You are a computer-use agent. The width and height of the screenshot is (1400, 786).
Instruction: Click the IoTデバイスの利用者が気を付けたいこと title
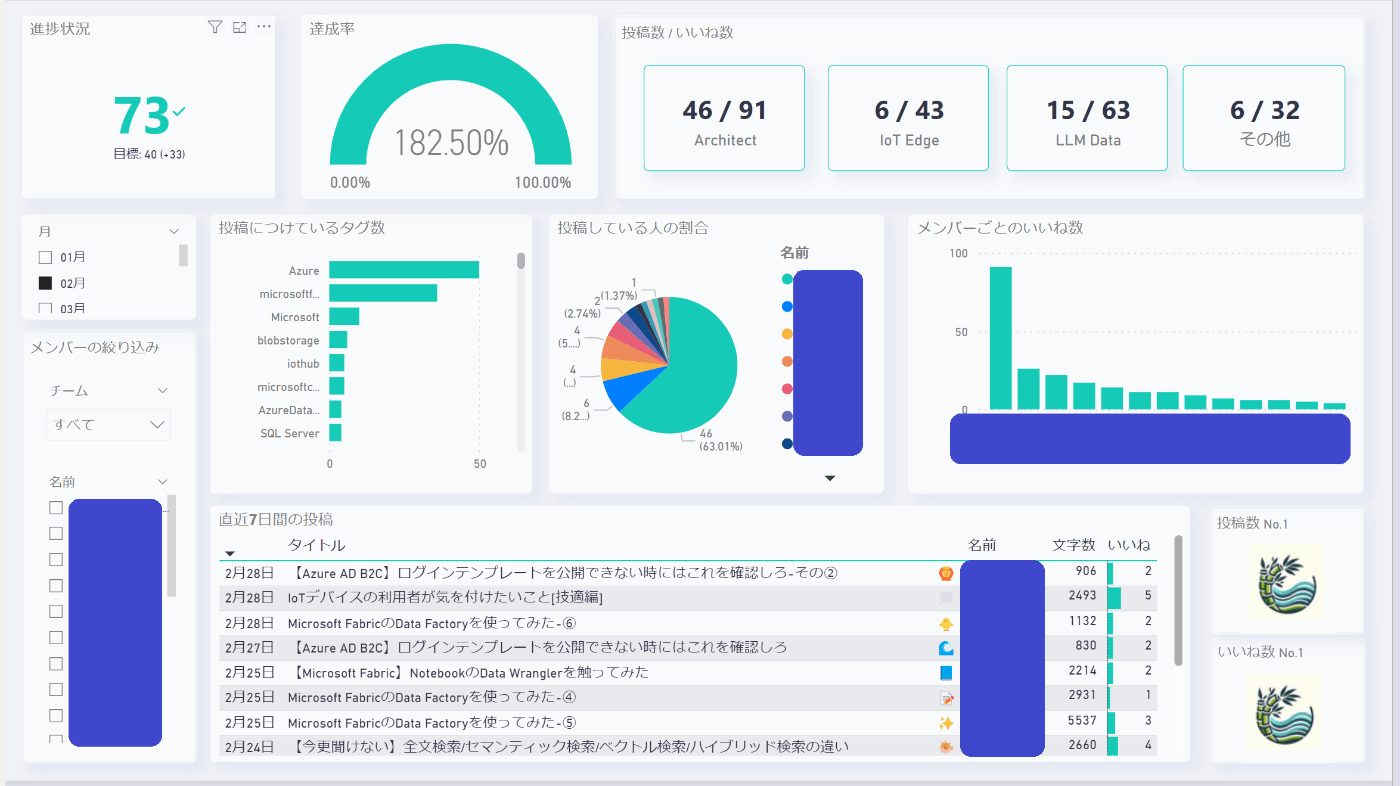tap(445, 598)
